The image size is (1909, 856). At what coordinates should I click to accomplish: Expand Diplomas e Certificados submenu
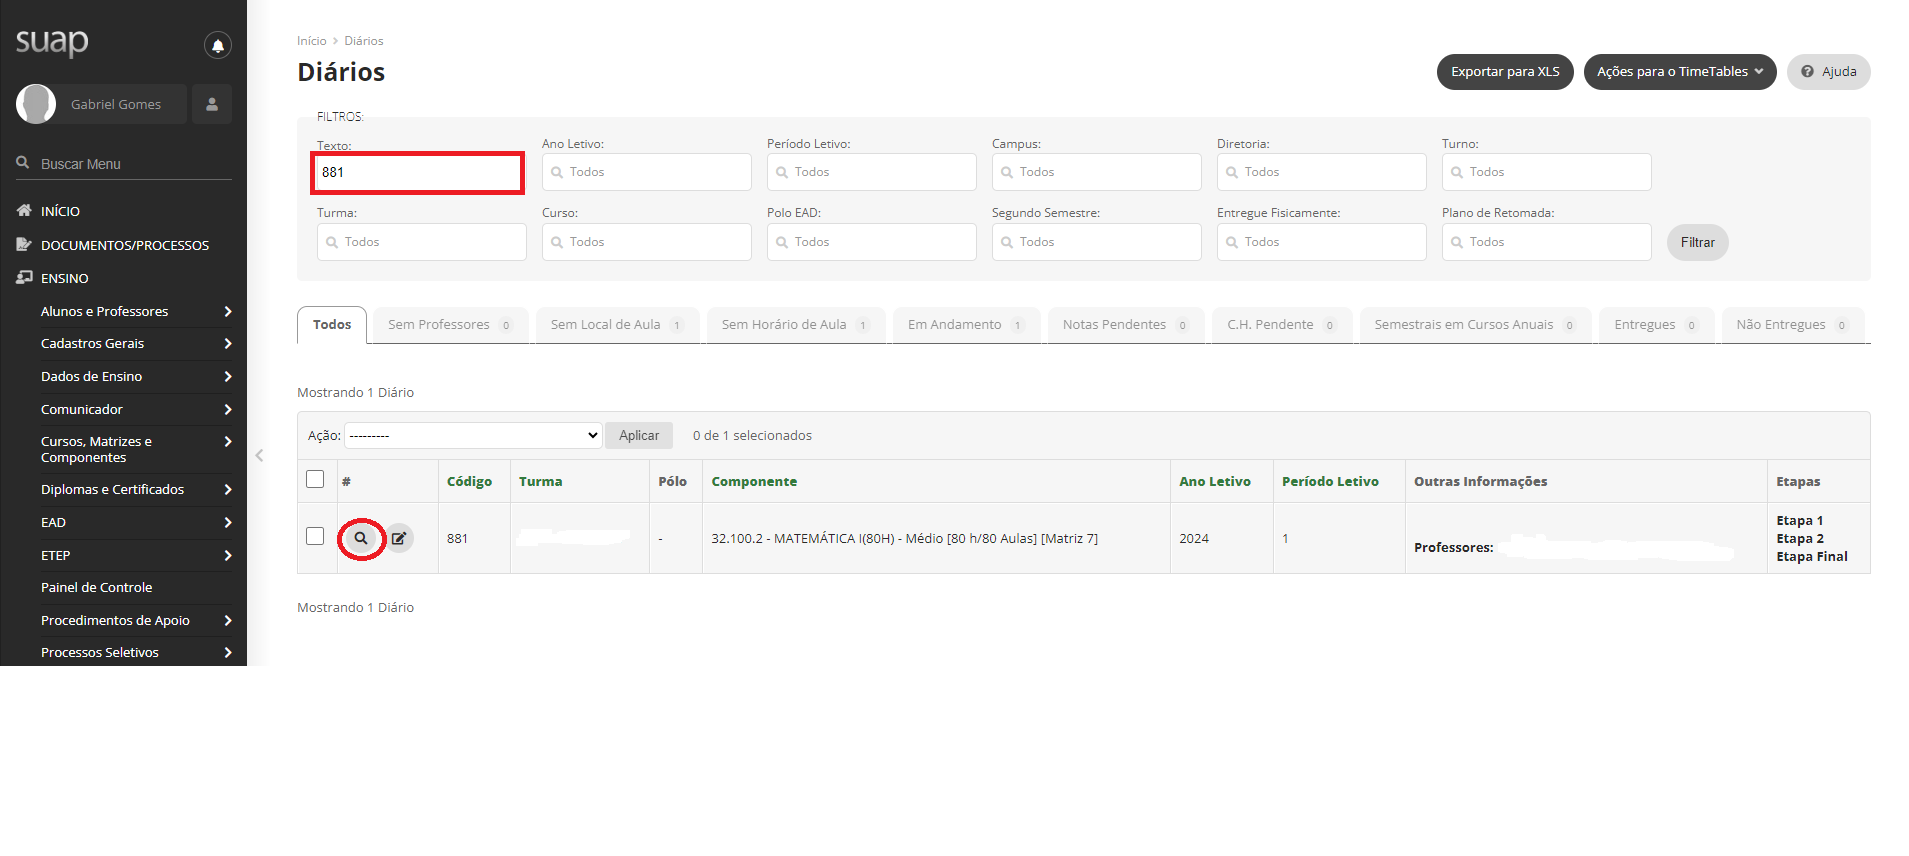(x=136, y=489)
